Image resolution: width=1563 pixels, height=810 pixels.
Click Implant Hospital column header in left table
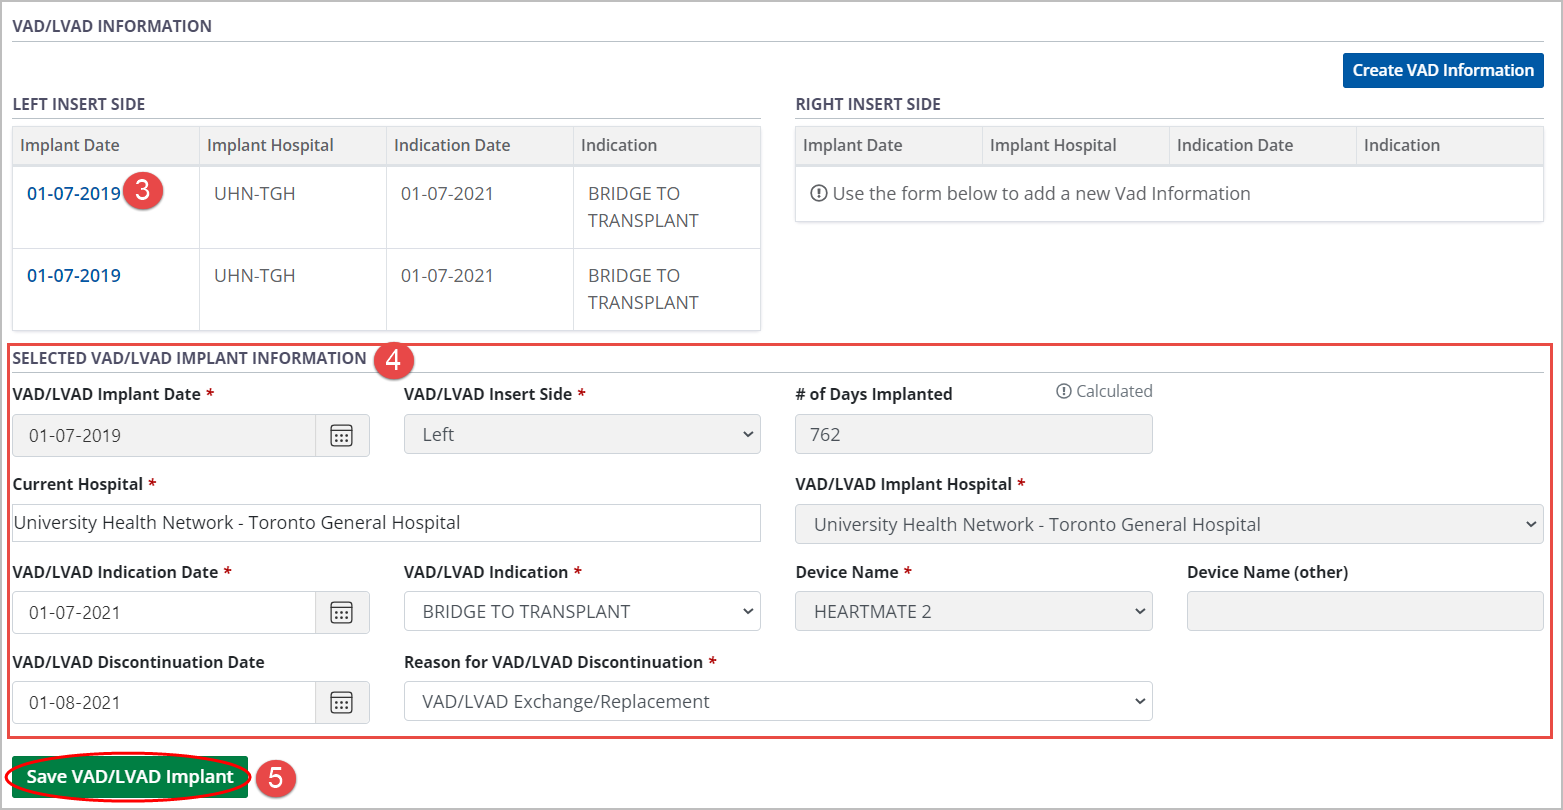point(271,146)
